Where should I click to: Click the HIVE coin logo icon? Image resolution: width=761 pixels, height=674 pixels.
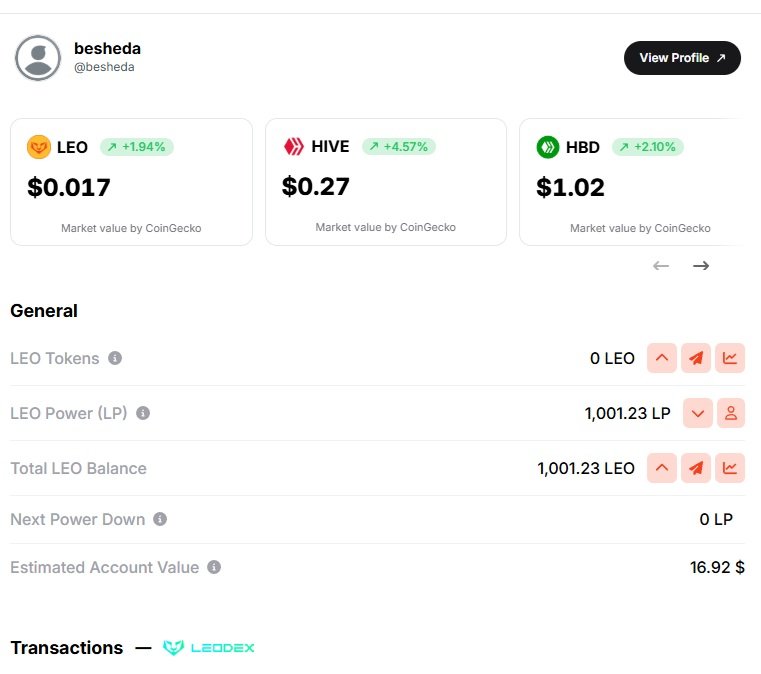[x=294, y=146]
